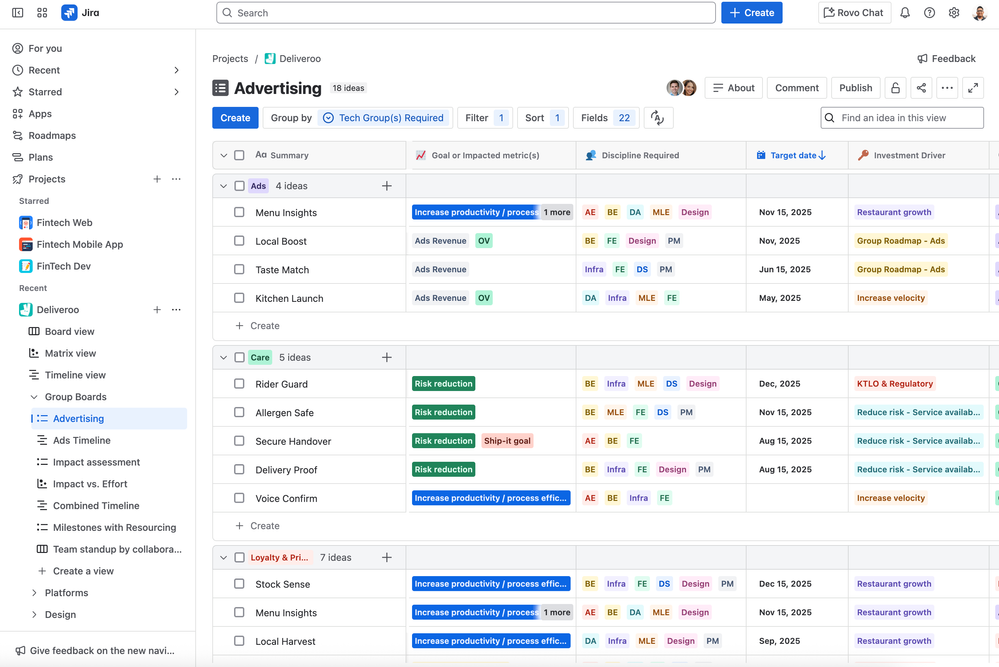Image resolution: width=999 pixels, height=667 pixels.
Task: Add idea to Loyalty & Pri... group plus icon
Action: (387, 557)
